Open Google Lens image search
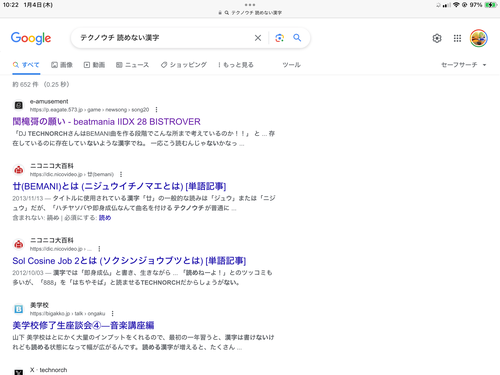The image size is (500, 375). click(x=279, y=38)
